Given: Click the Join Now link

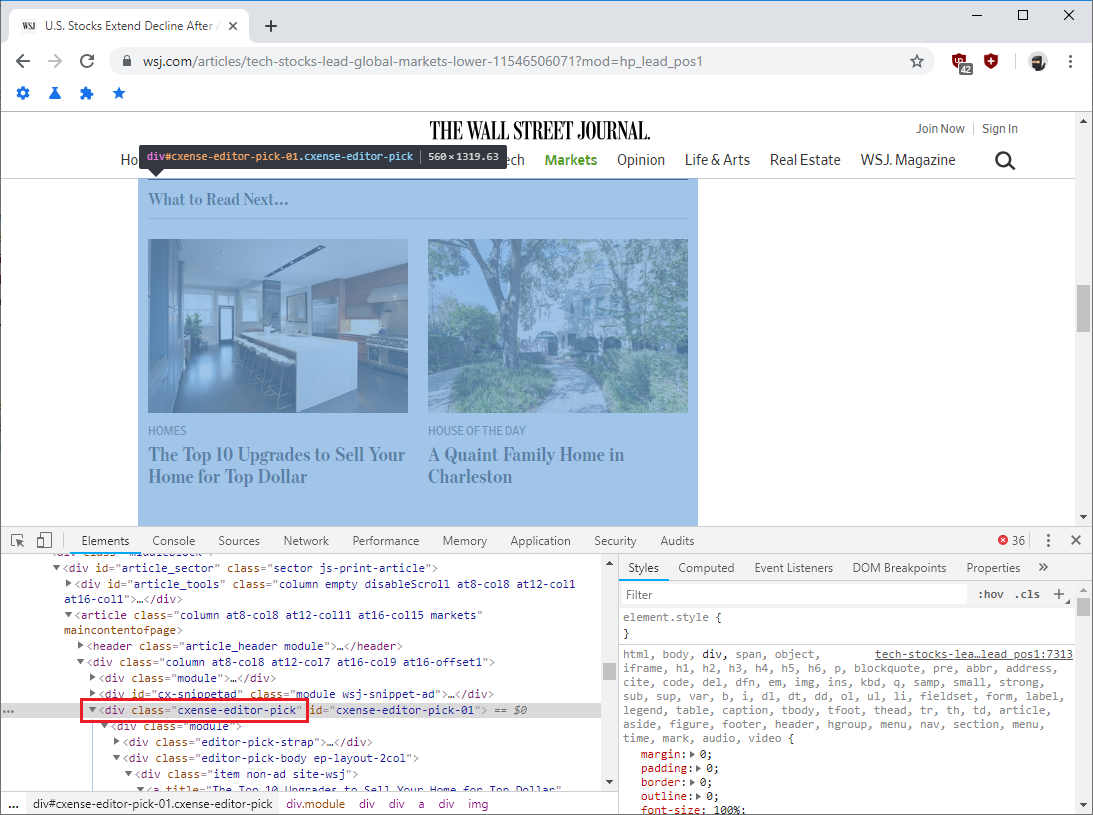Looking at the screenshot, I should pyautogui.click(x=940, y=129).
